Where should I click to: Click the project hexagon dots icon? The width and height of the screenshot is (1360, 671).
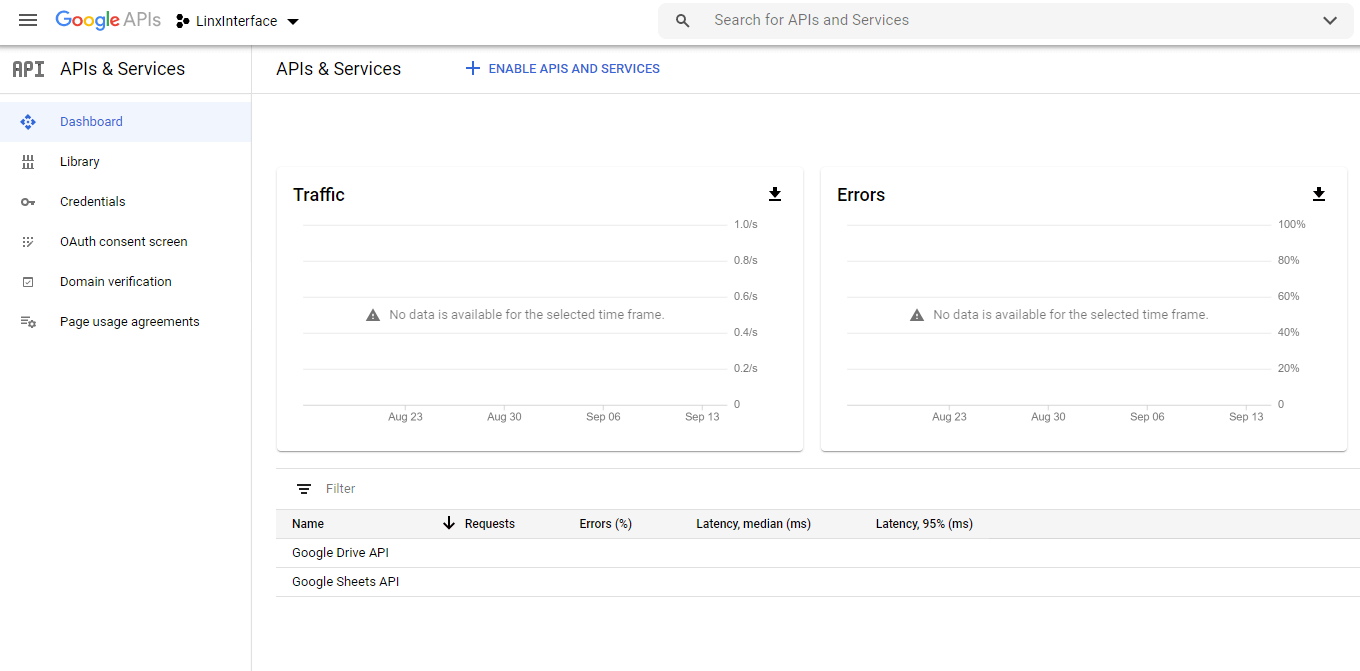pyautogui.click(x=183, y=21)
